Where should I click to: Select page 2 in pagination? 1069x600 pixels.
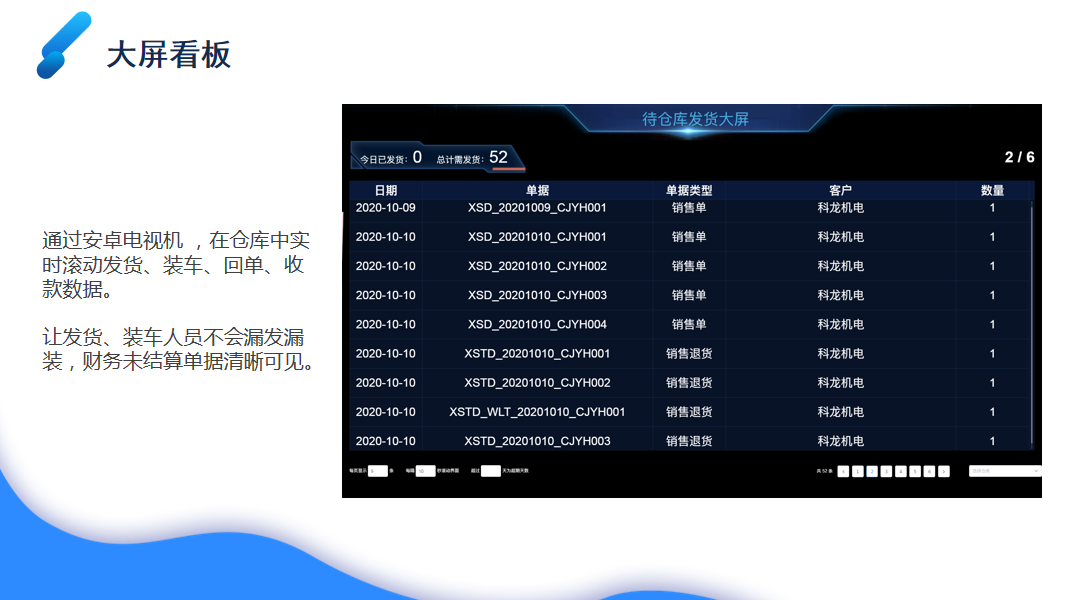click(872, 471)
